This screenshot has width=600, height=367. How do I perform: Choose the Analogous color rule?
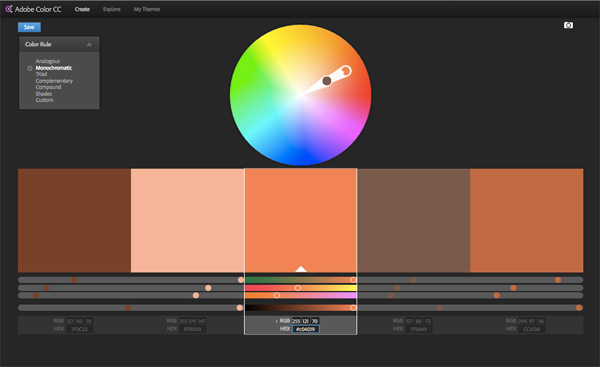click(x=48, y=61)
